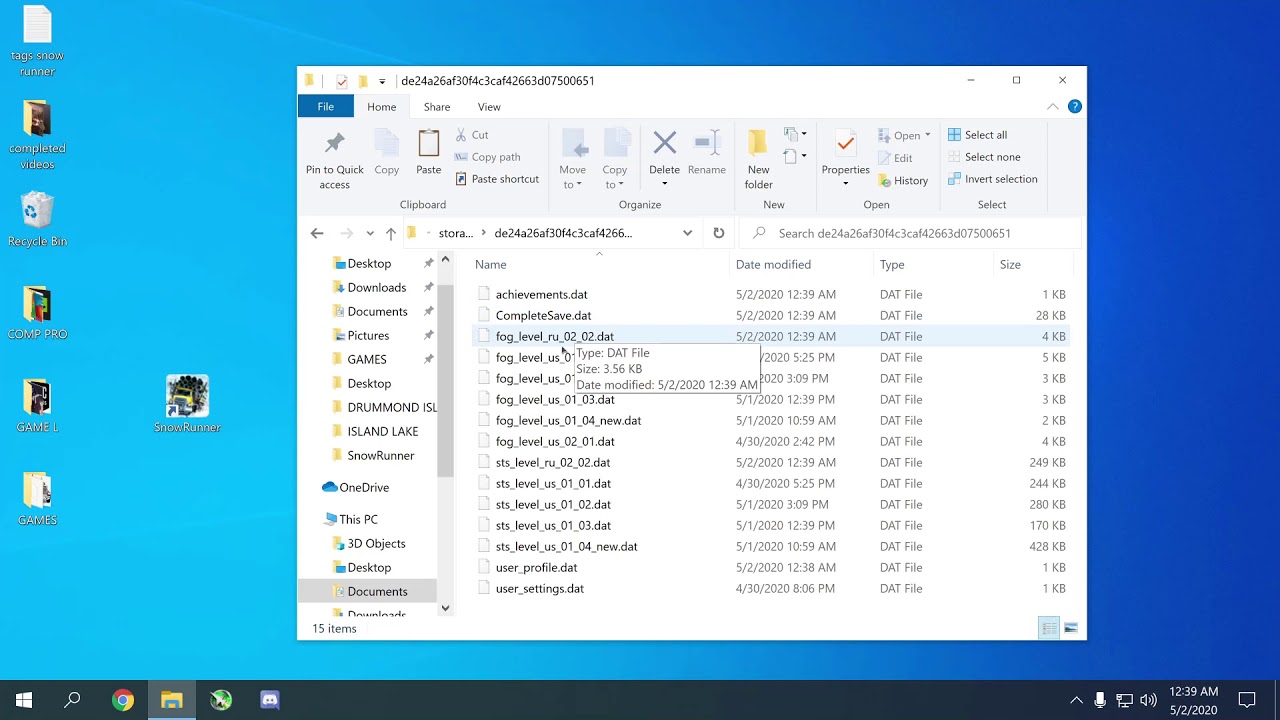
Task: Select Recycle Bin on desktop
Action: coord(37,219)
